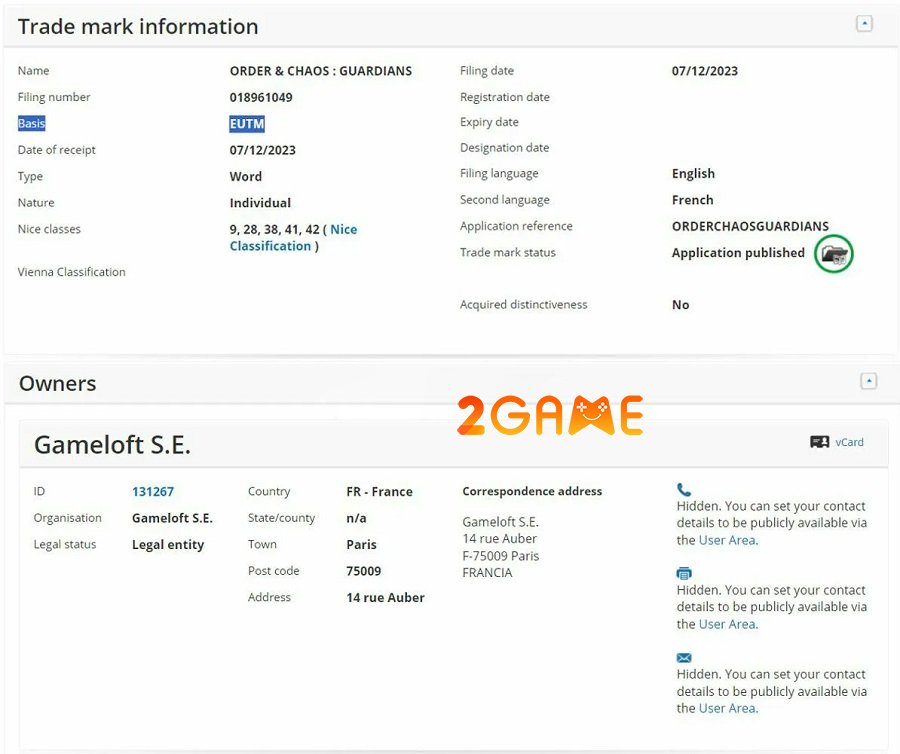Click the highlighted EUTM value
Viewport: 900px width, 754px height.
point(247,124)
